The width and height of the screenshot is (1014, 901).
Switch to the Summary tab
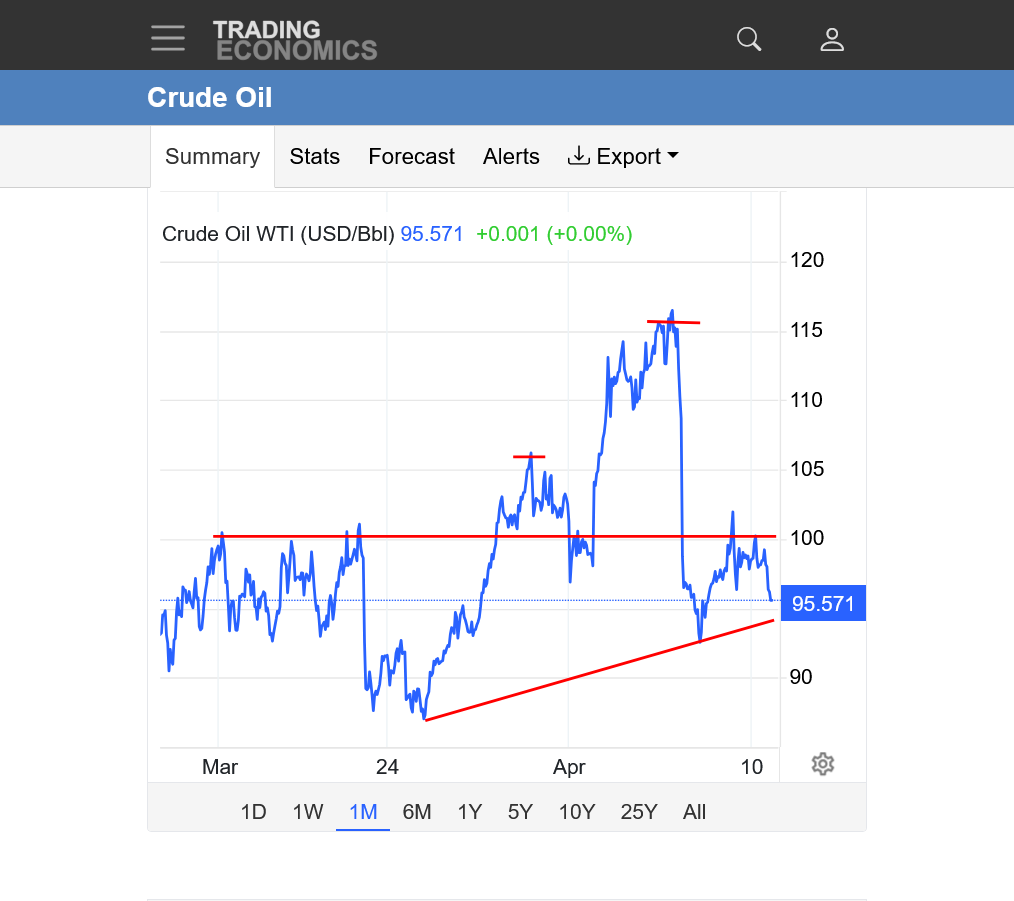click(x=212, y=157)
